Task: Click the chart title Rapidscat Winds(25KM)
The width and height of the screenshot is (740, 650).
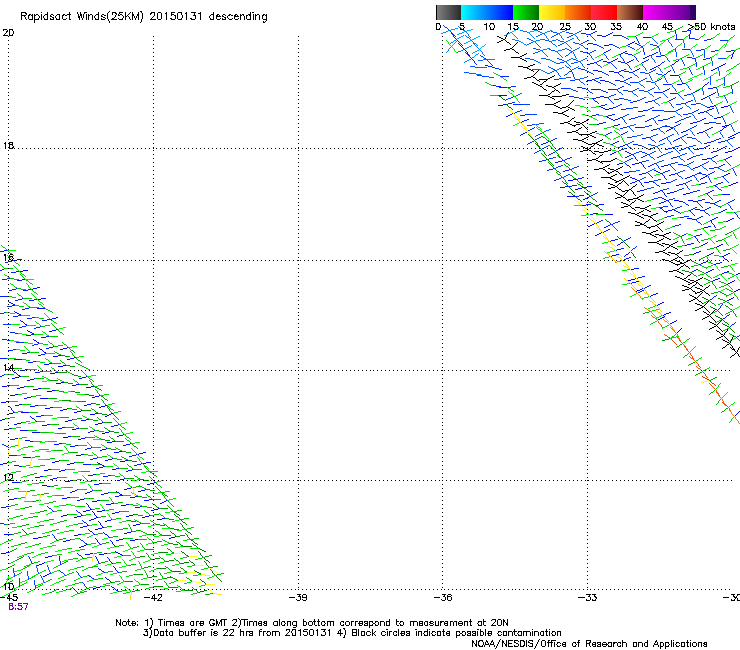Action: coord(82,17)
